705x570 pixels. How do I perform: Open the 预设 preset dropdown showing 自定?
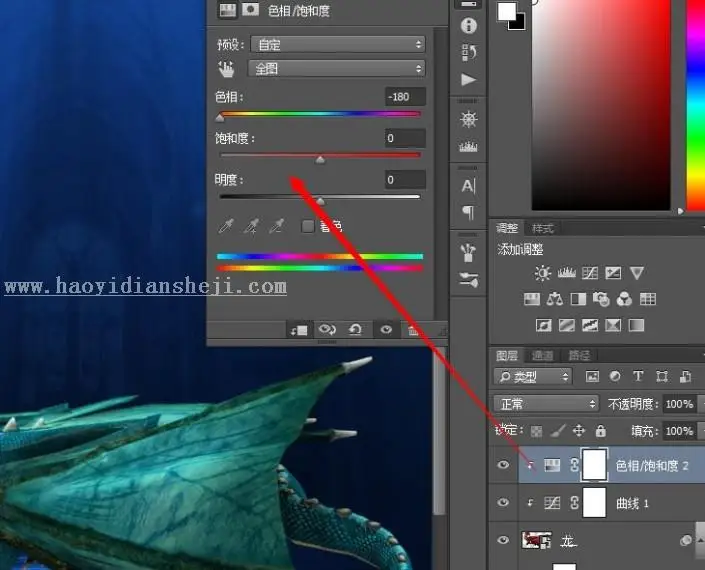[x=338, y=45]
